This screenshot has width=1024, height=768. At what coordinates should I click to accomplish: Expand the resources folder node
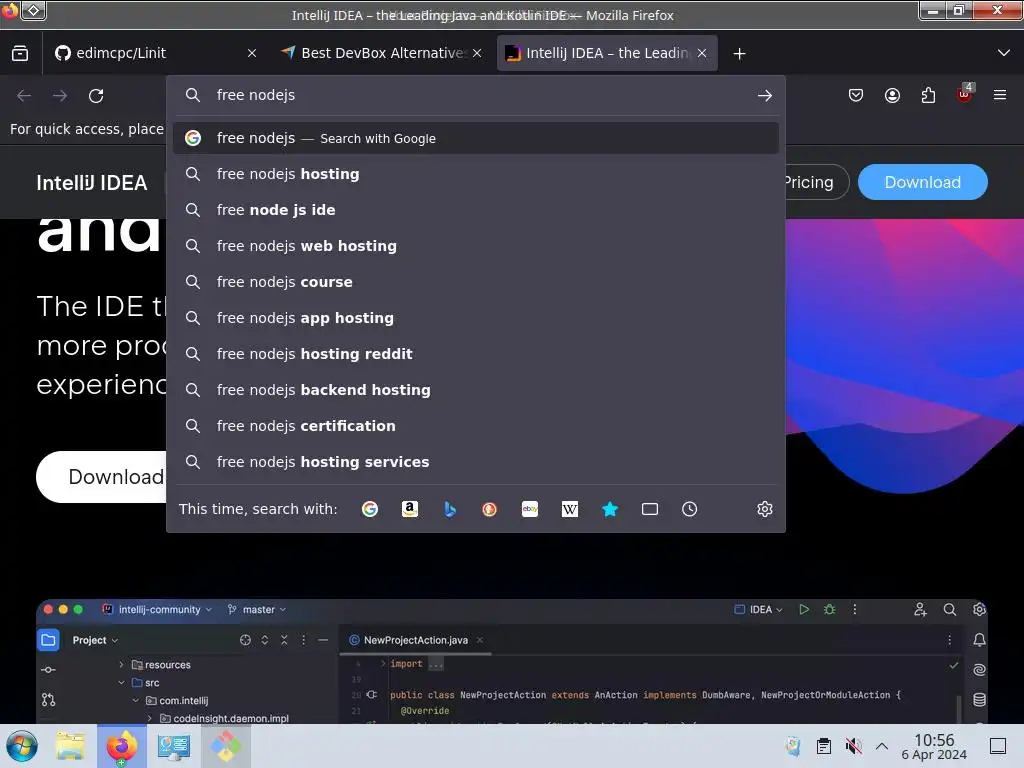click(121, 665)
